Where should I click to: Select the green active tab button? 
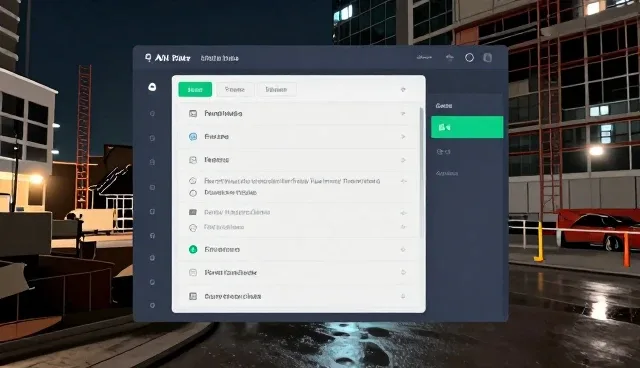point(195,89)
